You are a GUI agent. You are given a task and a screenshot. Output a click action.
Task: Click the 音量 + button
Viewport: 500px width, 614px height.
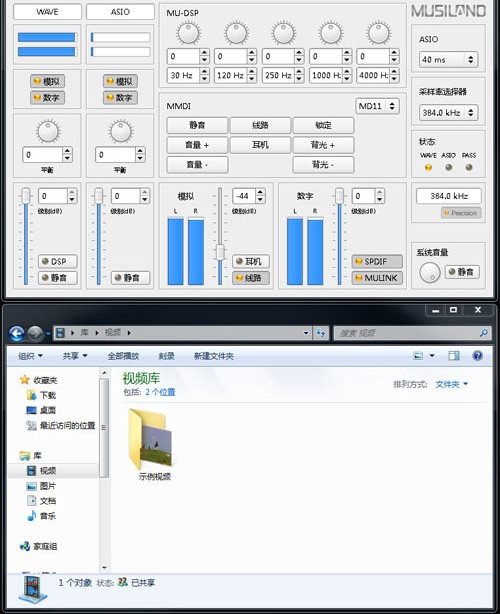coord(197,145)
